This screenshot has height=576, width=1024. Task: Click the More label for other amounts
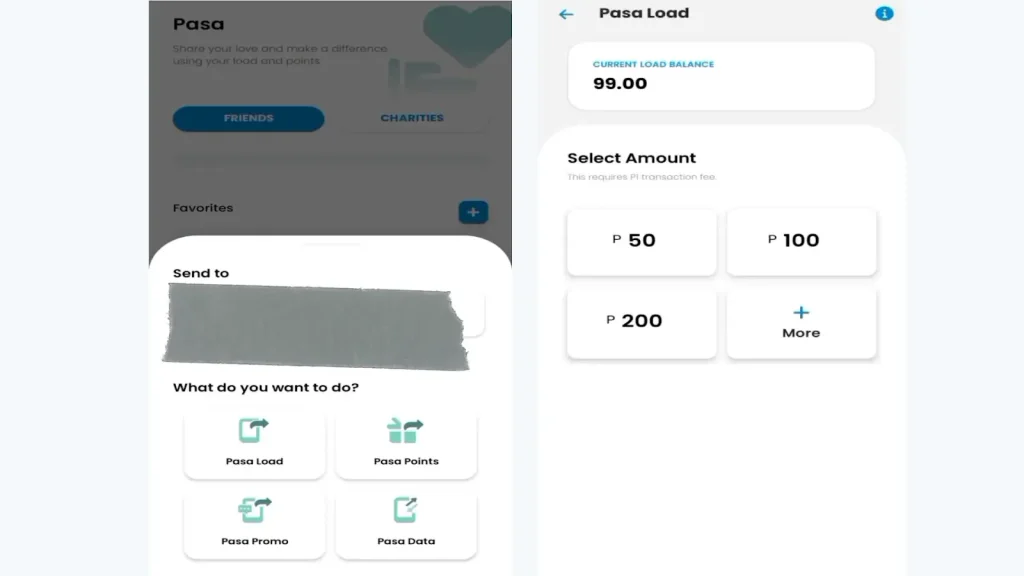pos(801,333)
